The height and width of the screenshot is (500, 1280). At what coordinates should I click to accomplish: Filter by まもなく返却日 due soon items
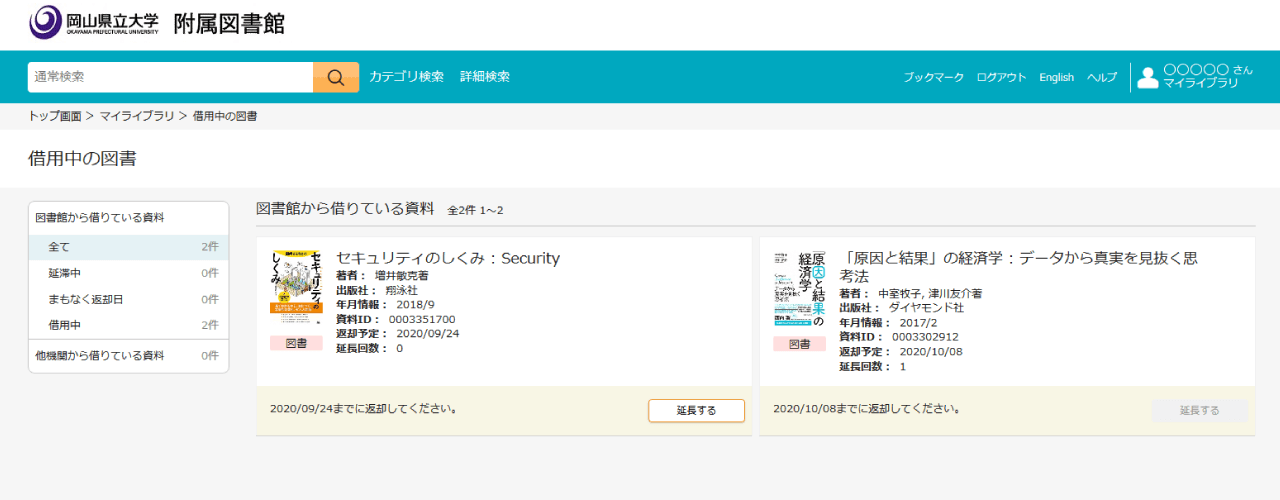click(x=86, y=299)
